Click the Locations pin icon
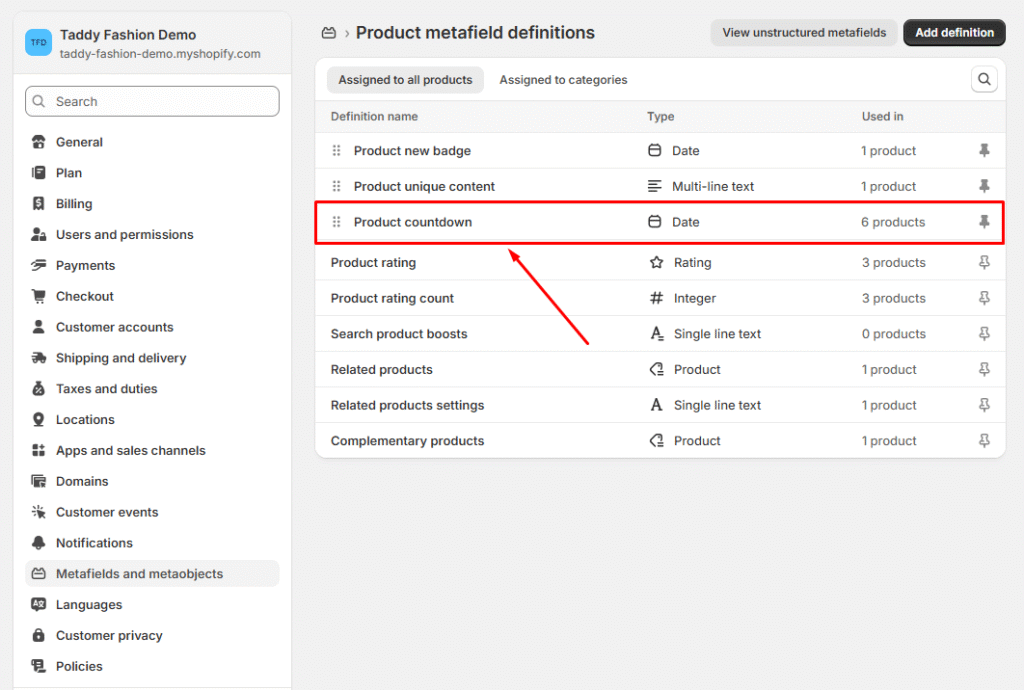This screenshot has width=1024, height=690. [39, 419]
